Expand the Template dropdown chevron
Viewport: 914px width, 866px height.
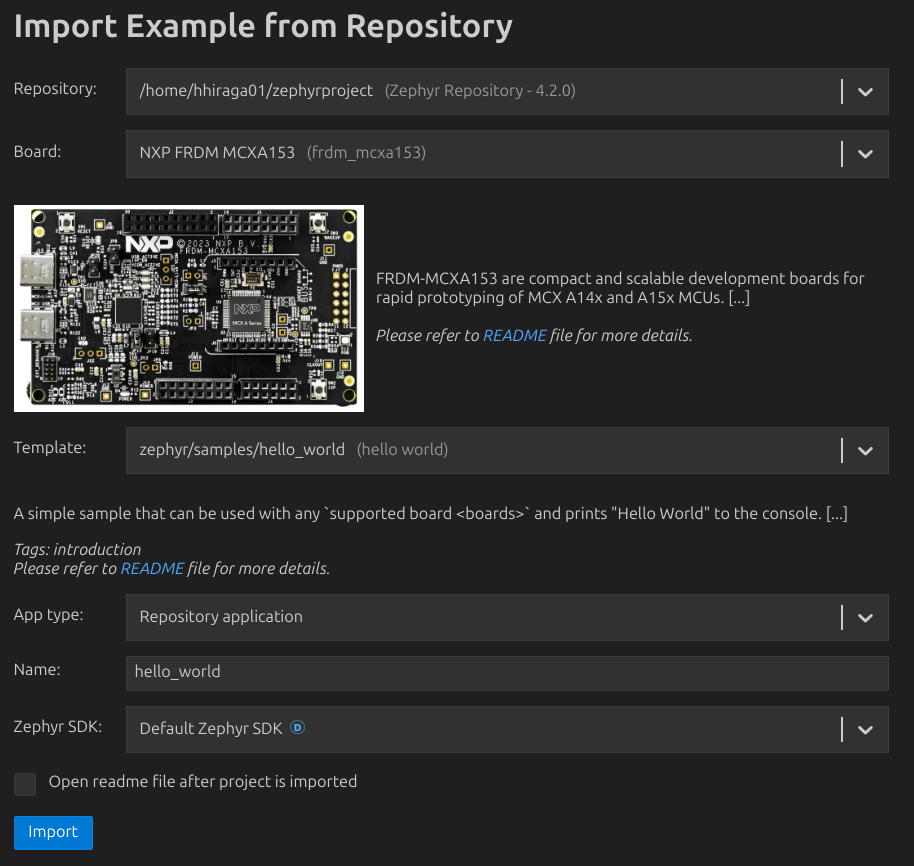pos(865,451)
